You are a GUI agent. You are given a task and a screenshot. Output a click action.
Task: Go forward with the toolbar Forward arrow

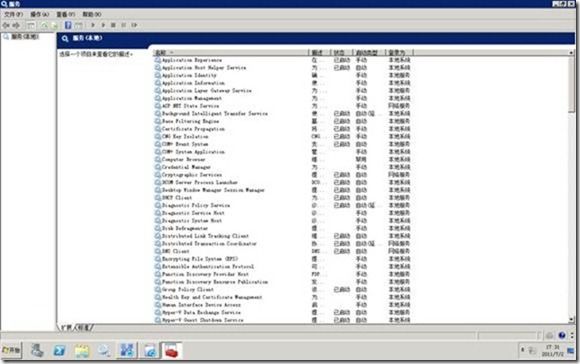(x=16, y=25)
